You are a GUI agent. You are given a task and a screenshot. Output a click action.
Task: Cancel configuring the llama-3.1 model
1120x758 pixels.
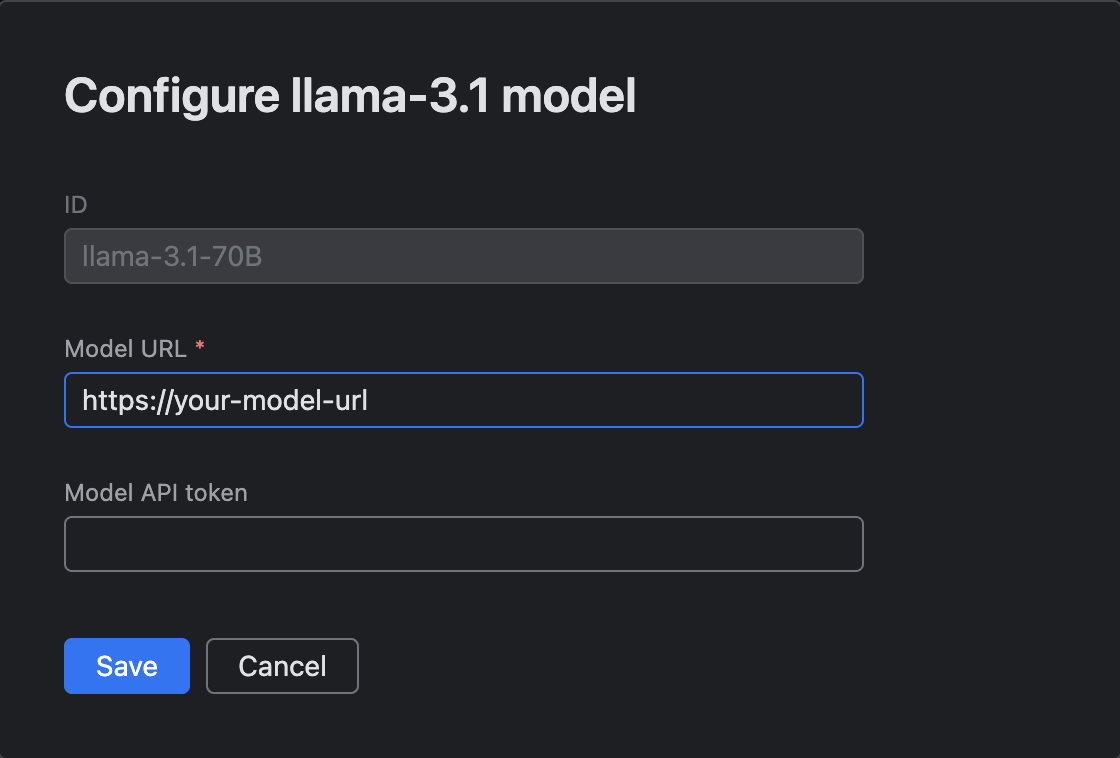[282, 666]
